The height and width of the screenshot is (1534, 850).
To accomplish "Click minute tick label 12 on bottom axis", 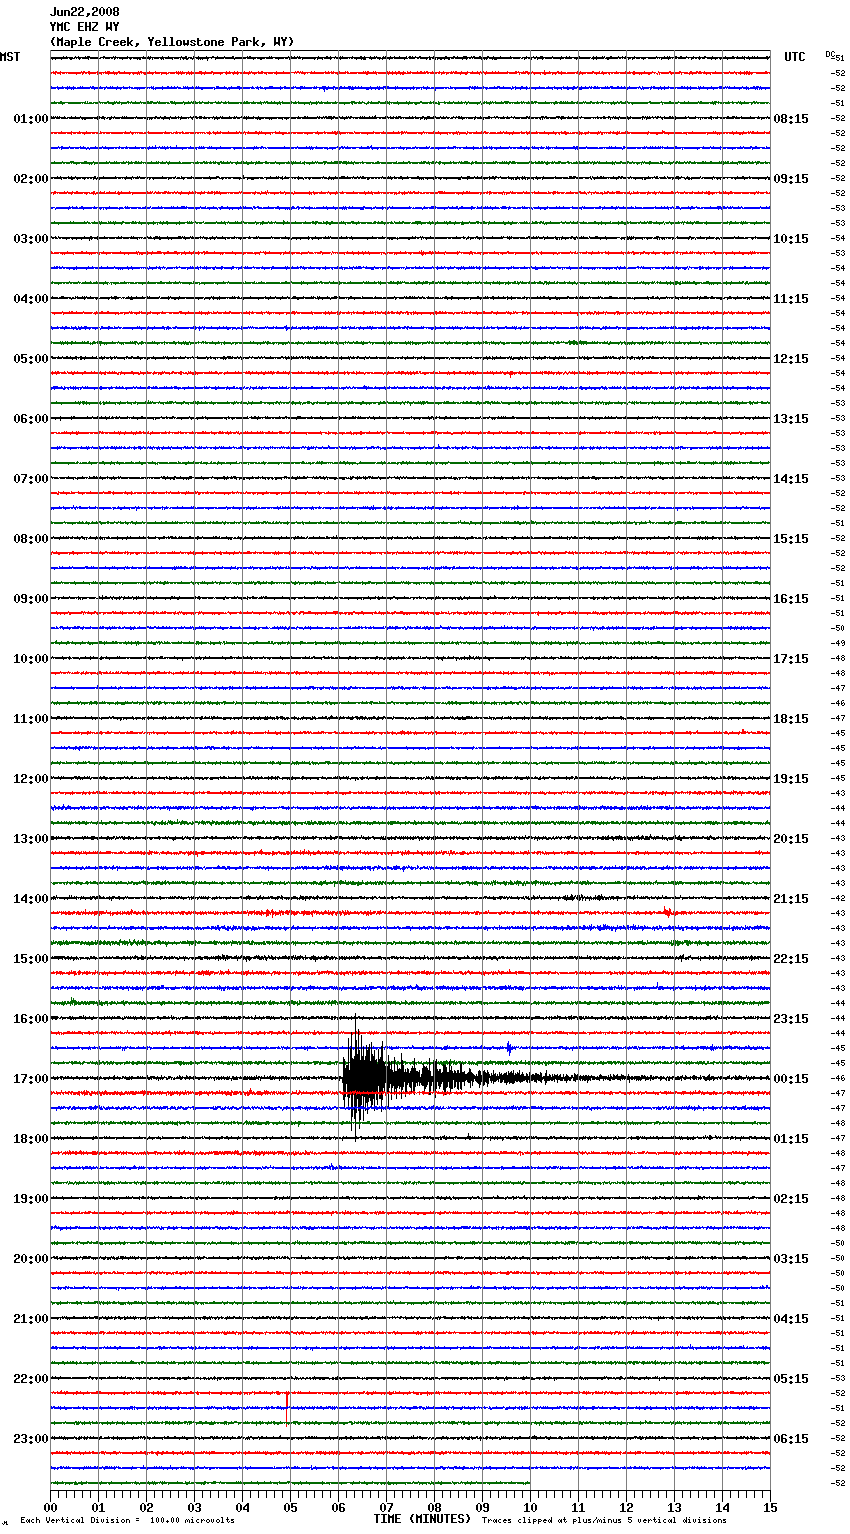I will click(x=626, y=1507).
